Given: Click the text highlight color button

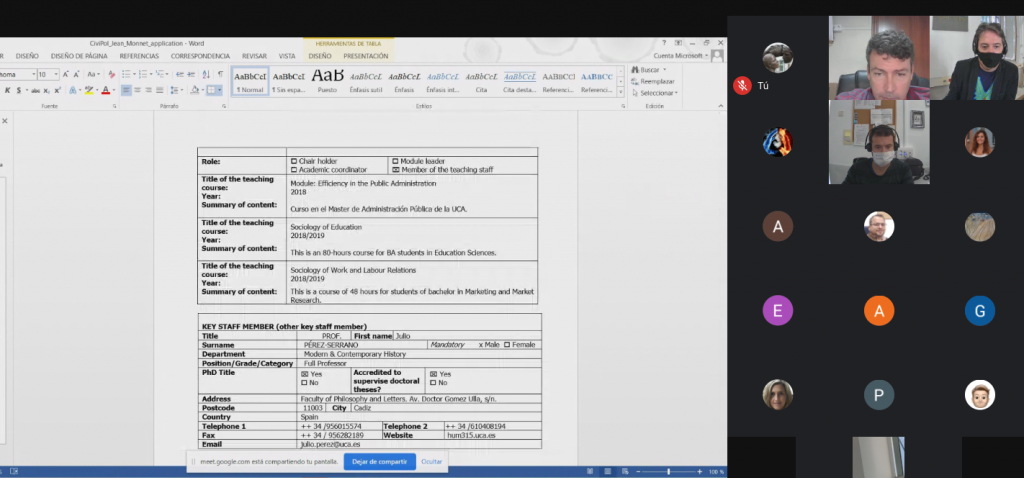Looking at the screenshot, I should point(88,90).
